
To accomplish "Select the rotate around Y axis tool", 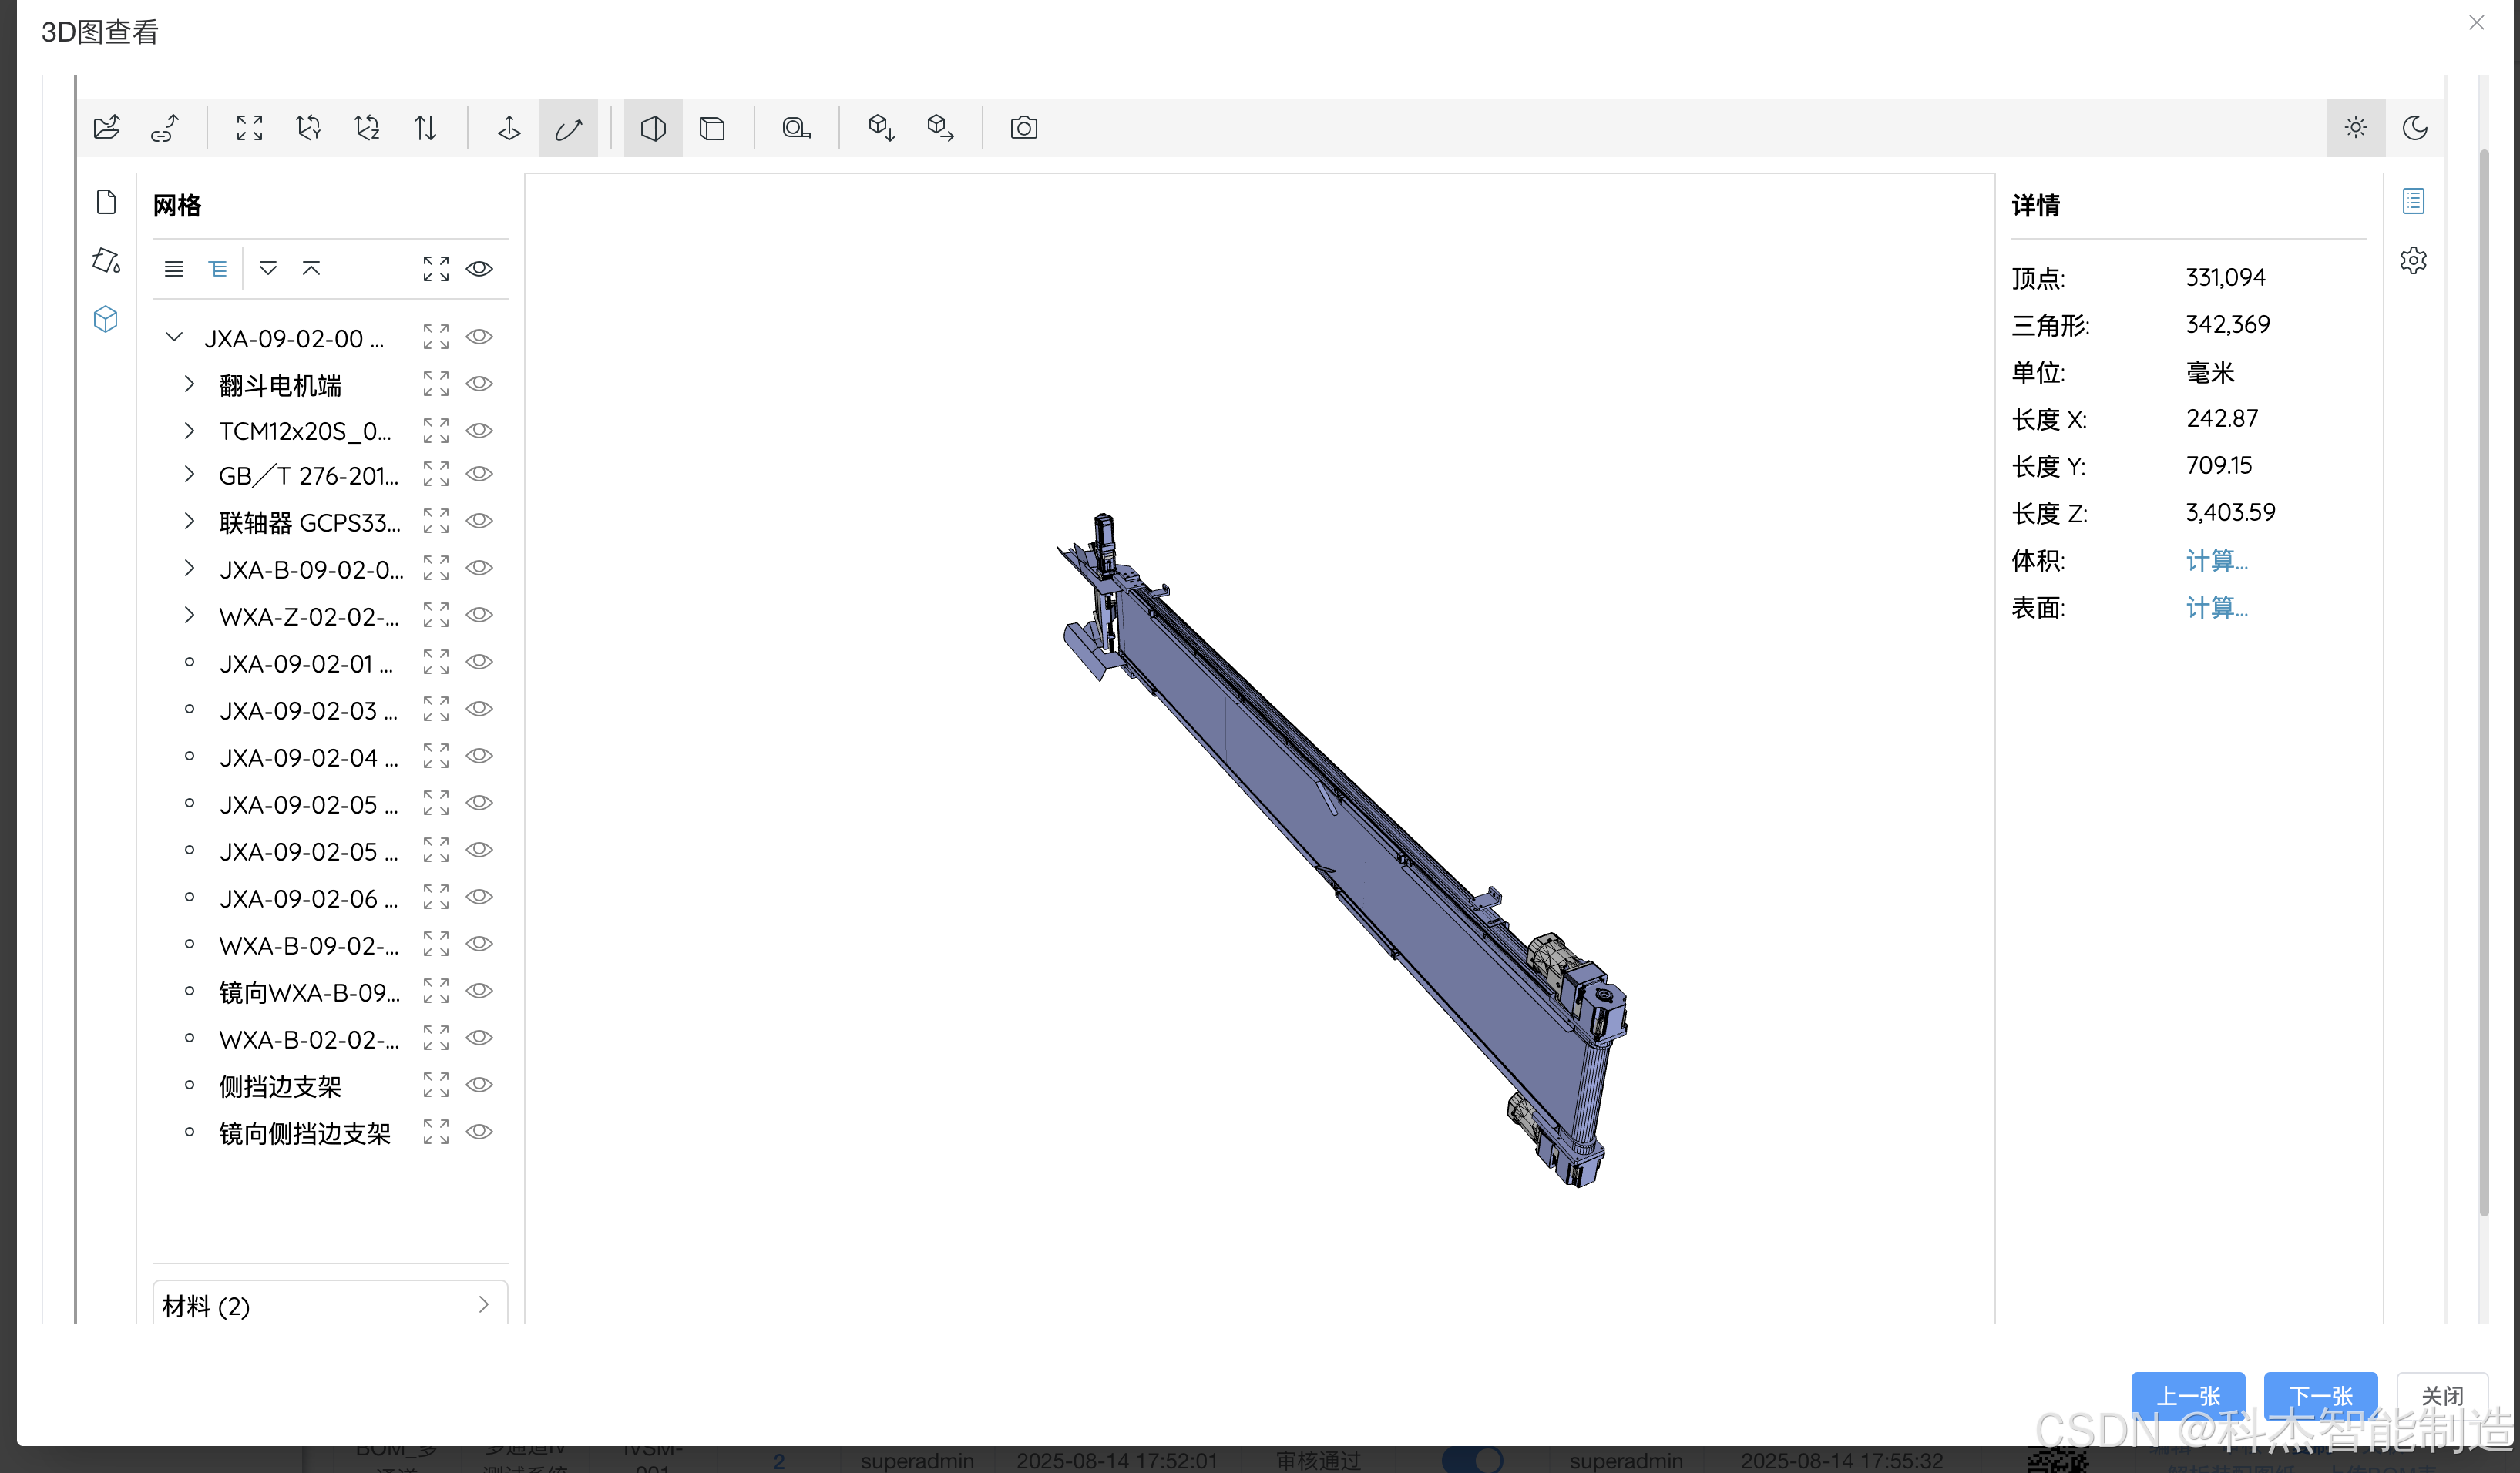I will [x=308, y=127].
